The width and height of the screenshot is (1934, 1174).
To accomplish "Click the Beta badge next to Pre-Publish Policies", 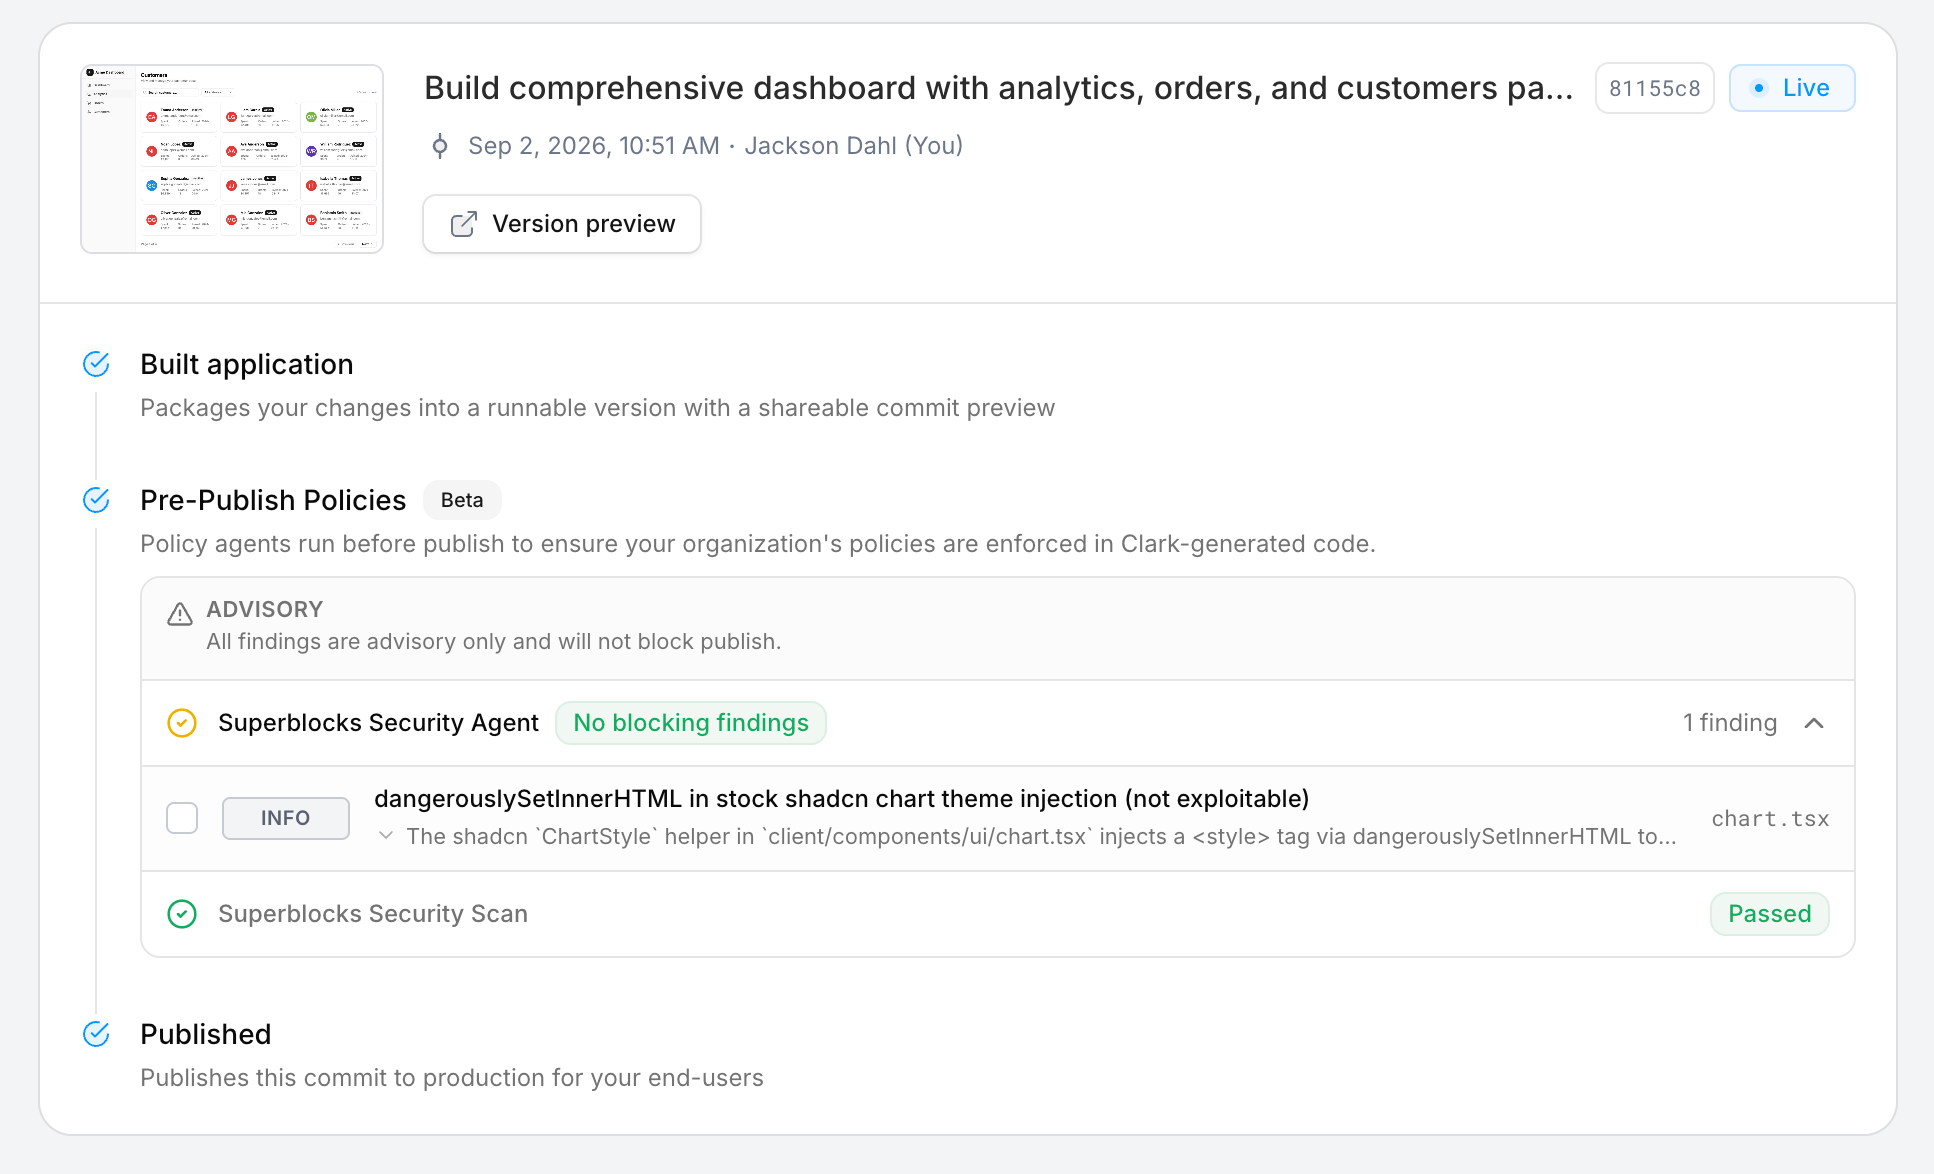I will point(462,500).
